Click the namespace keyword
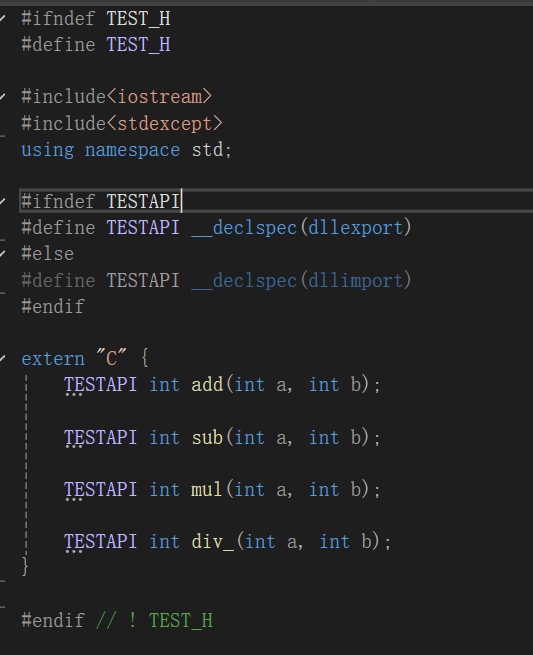The width and height of the screenshot is (533, 655). tap(132, 150)
